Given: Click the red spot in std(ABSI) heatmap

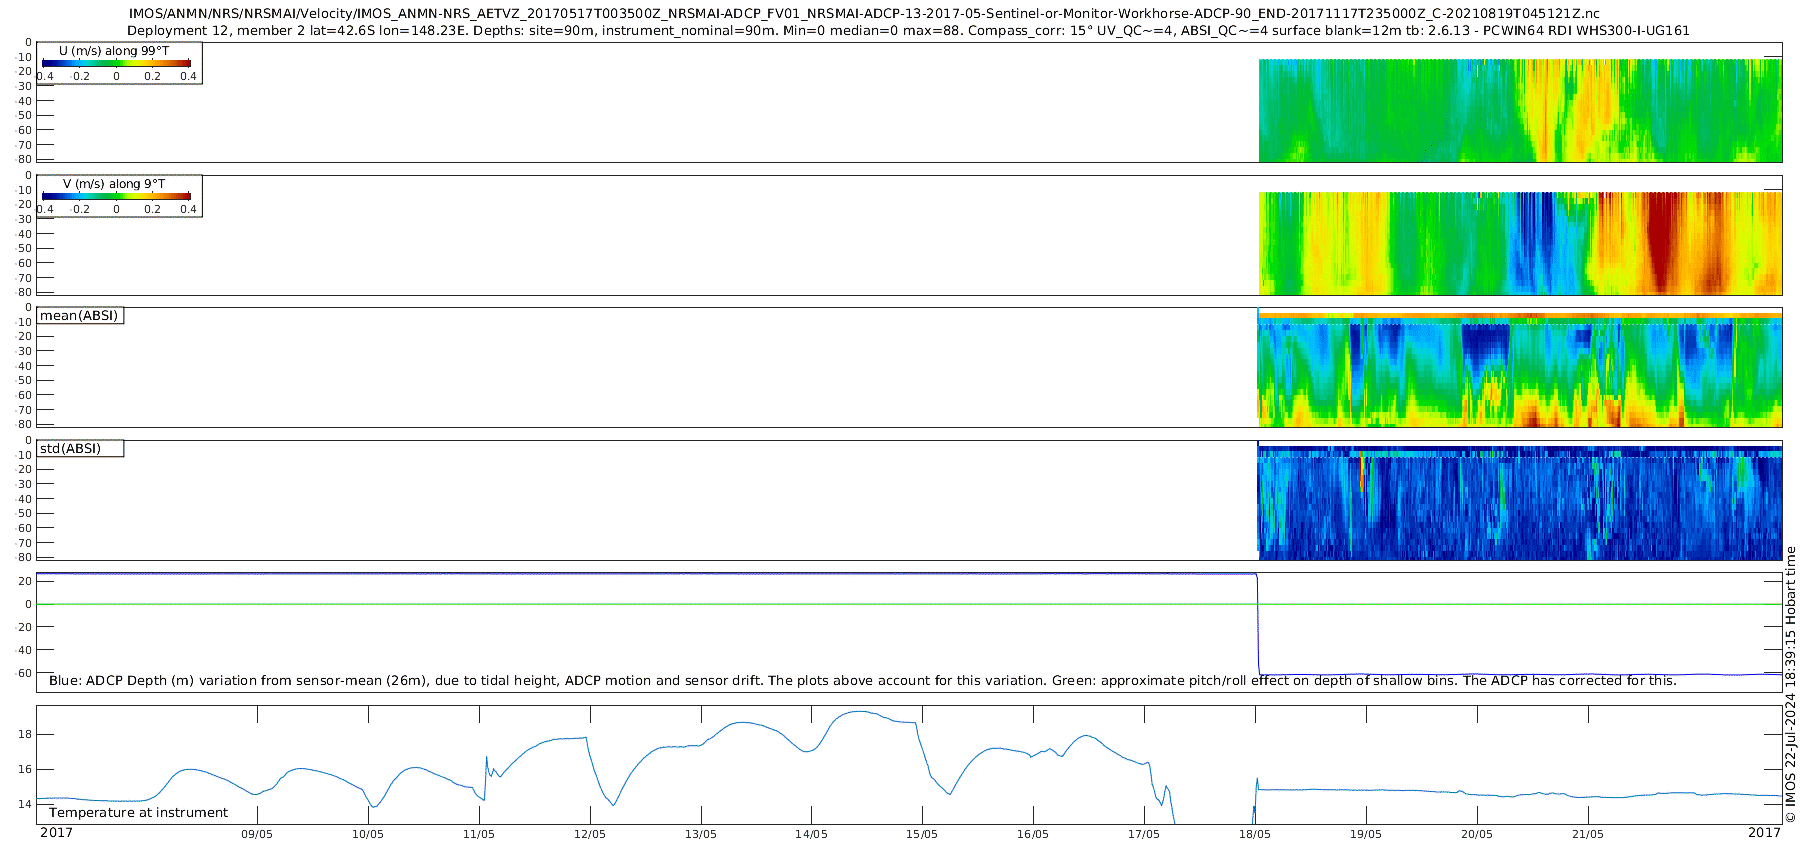Looking at the screenshot, I should coord(1361,472).
